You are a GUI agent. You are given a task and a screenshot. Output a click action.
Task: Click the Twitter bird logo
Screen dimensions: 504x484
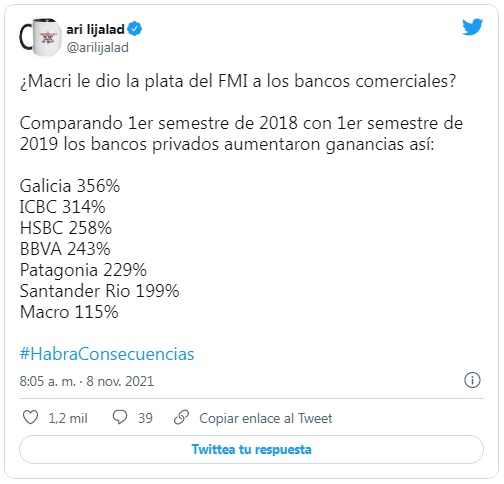[472, 27]
